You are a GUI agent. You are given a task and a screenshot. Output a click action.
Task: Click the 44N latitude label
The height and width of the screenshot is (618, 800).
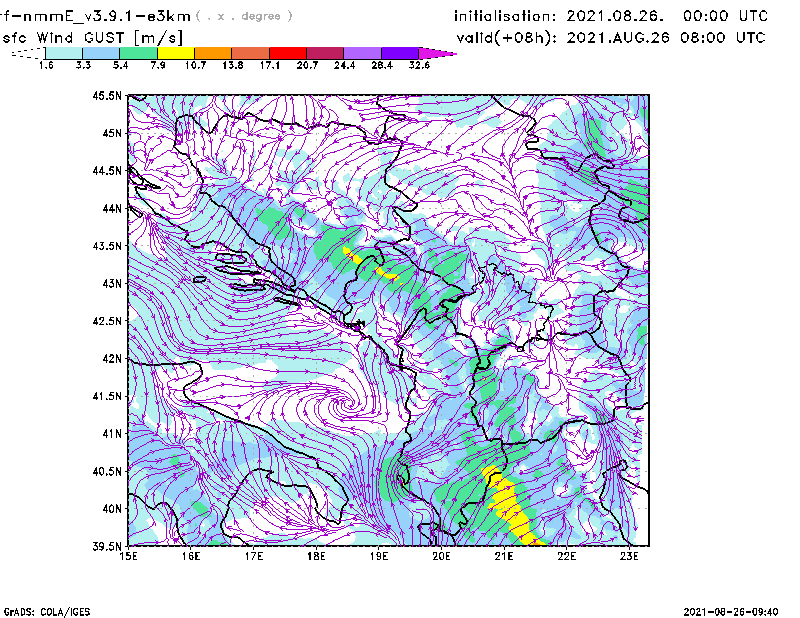click(112, 208)
